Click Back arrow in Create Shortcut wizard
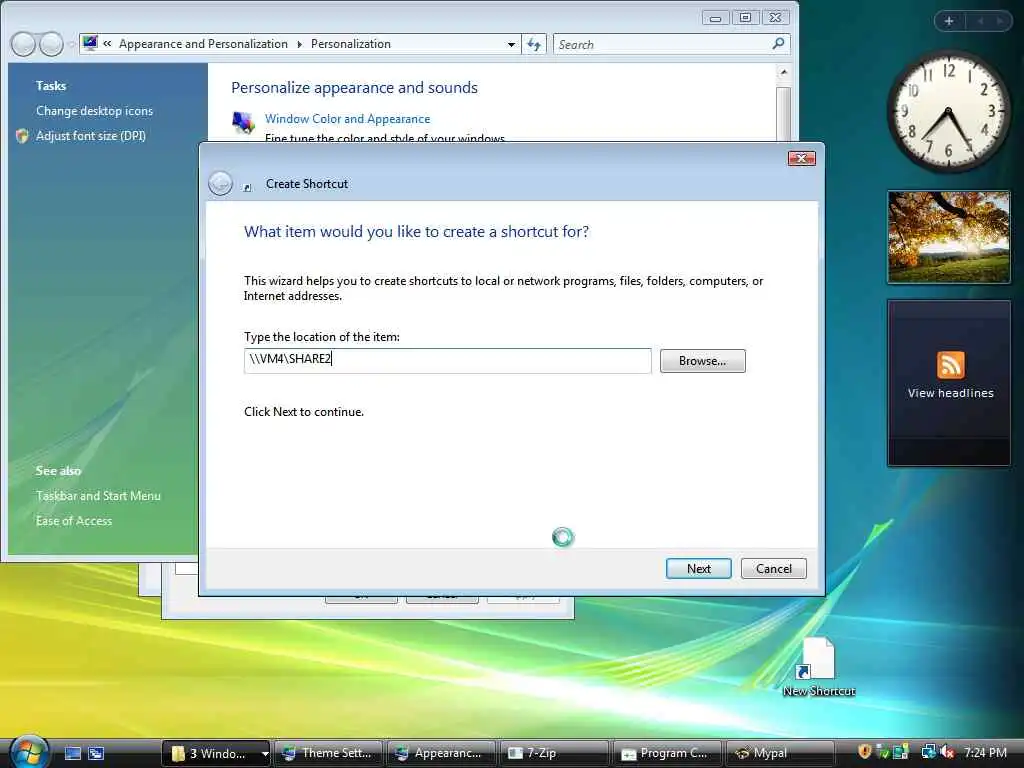The width and height of the screenshot is (1024, 768). 220,184
